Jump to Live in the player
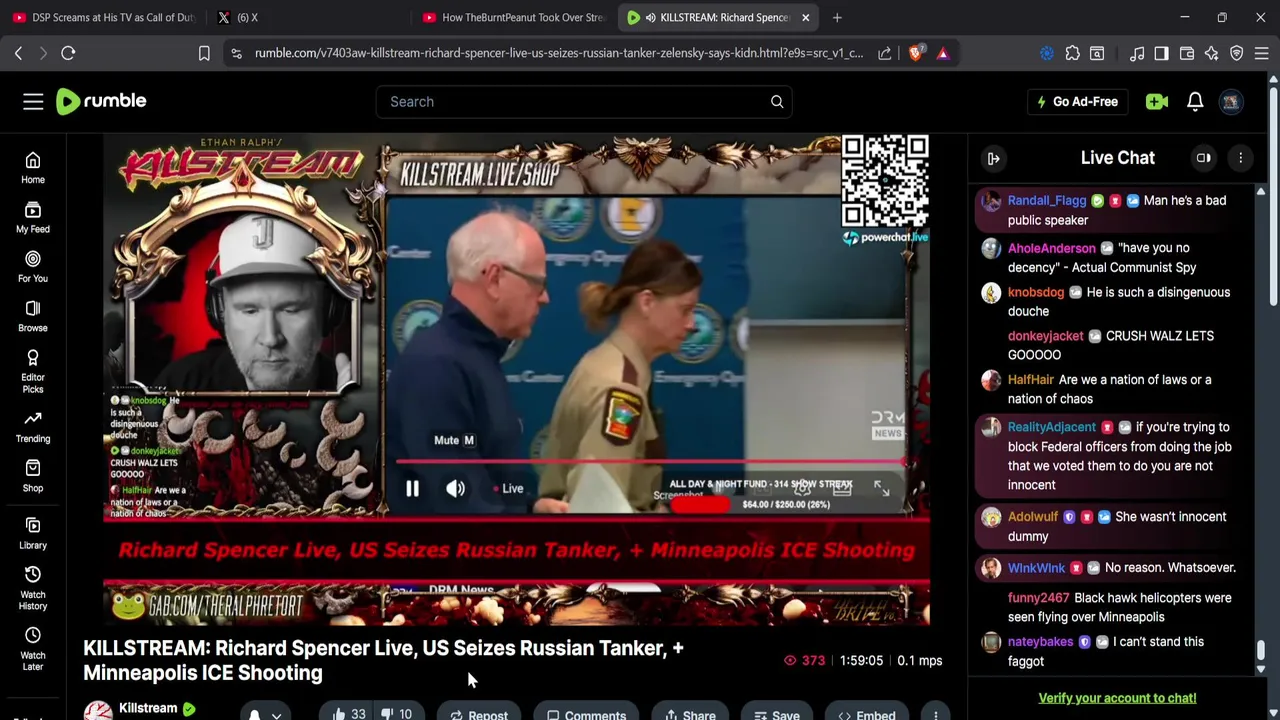Viewport: 1280px width, 720px height. pos(508,488)
